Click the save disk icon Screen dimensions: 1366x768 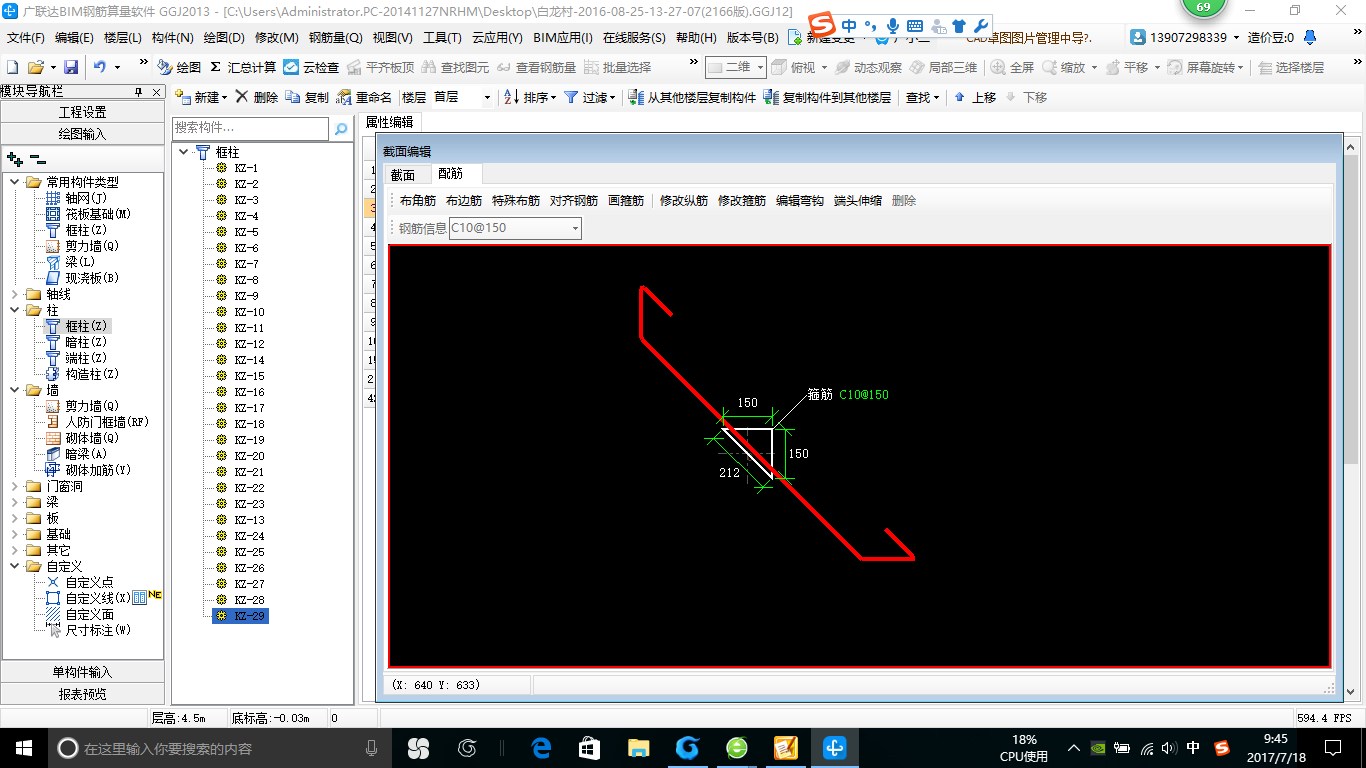71,67
